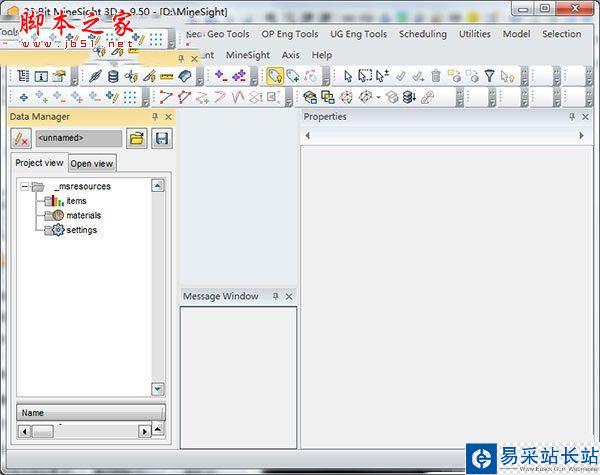Switch to the Project view tab
The height and width of the screenshot is (475, 600).
[x=39, y=163]
